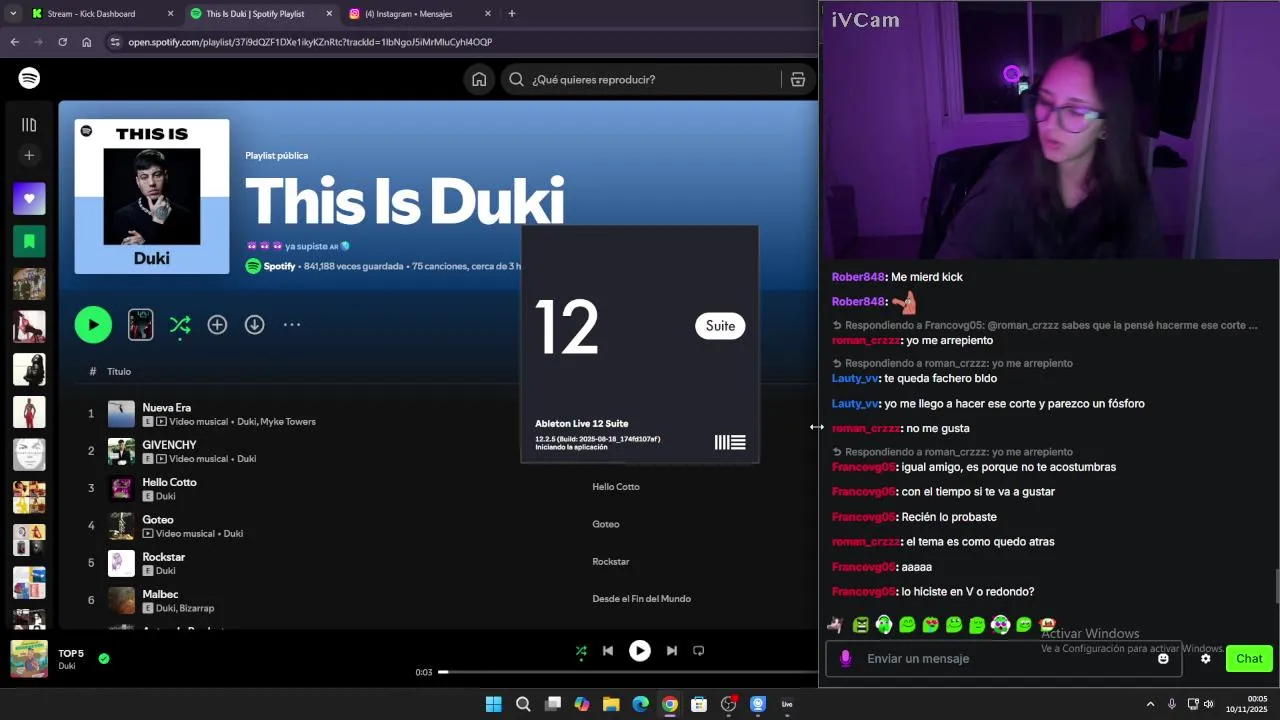This screenshot has height=720, width=1280.
Task: Open Microsoft Edge from taskbar
Action: (640, 704)
